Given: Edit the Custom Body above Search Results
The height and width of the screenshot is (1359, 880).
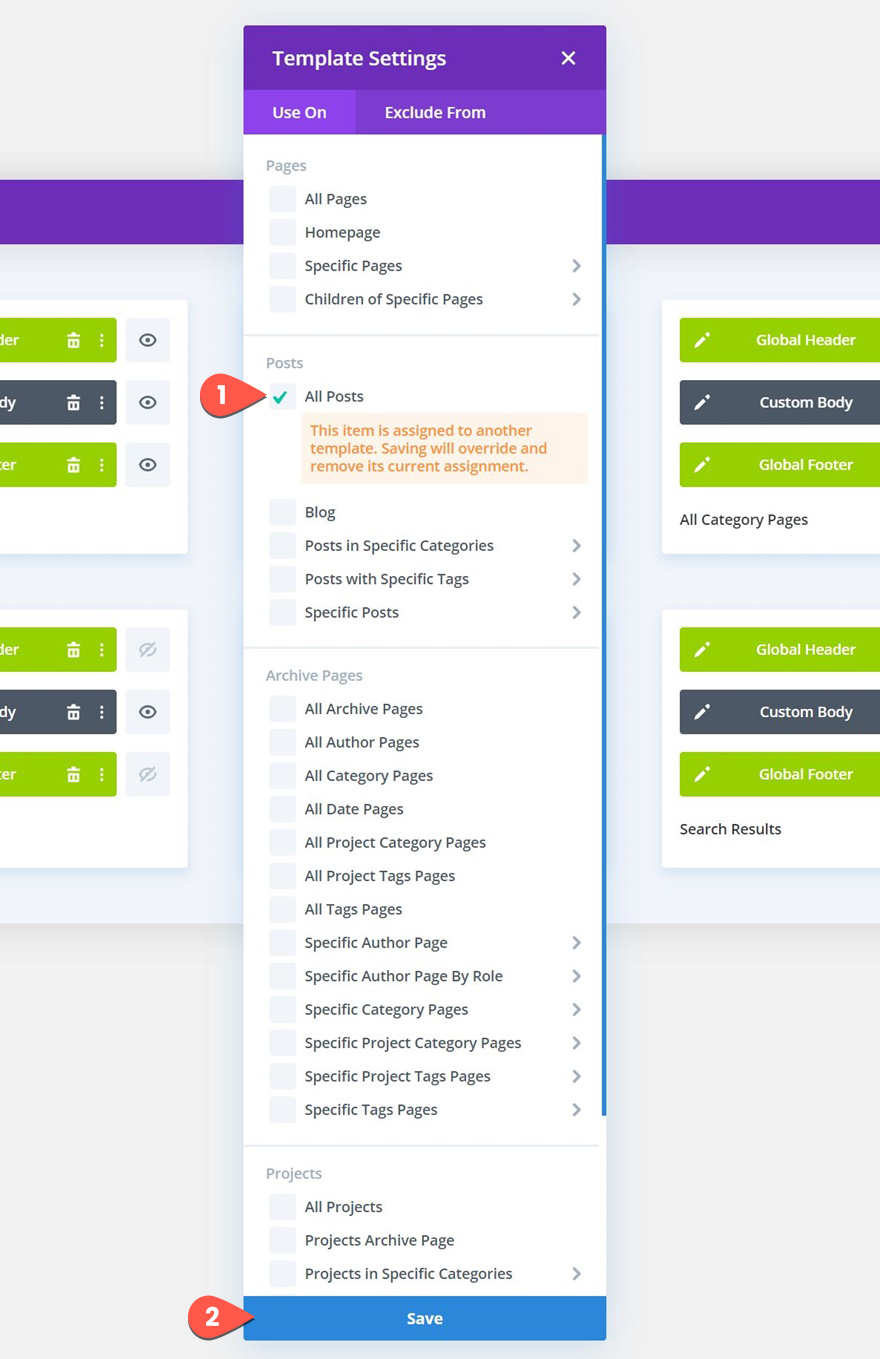Looking at the screenshot, I should [702, 712].
